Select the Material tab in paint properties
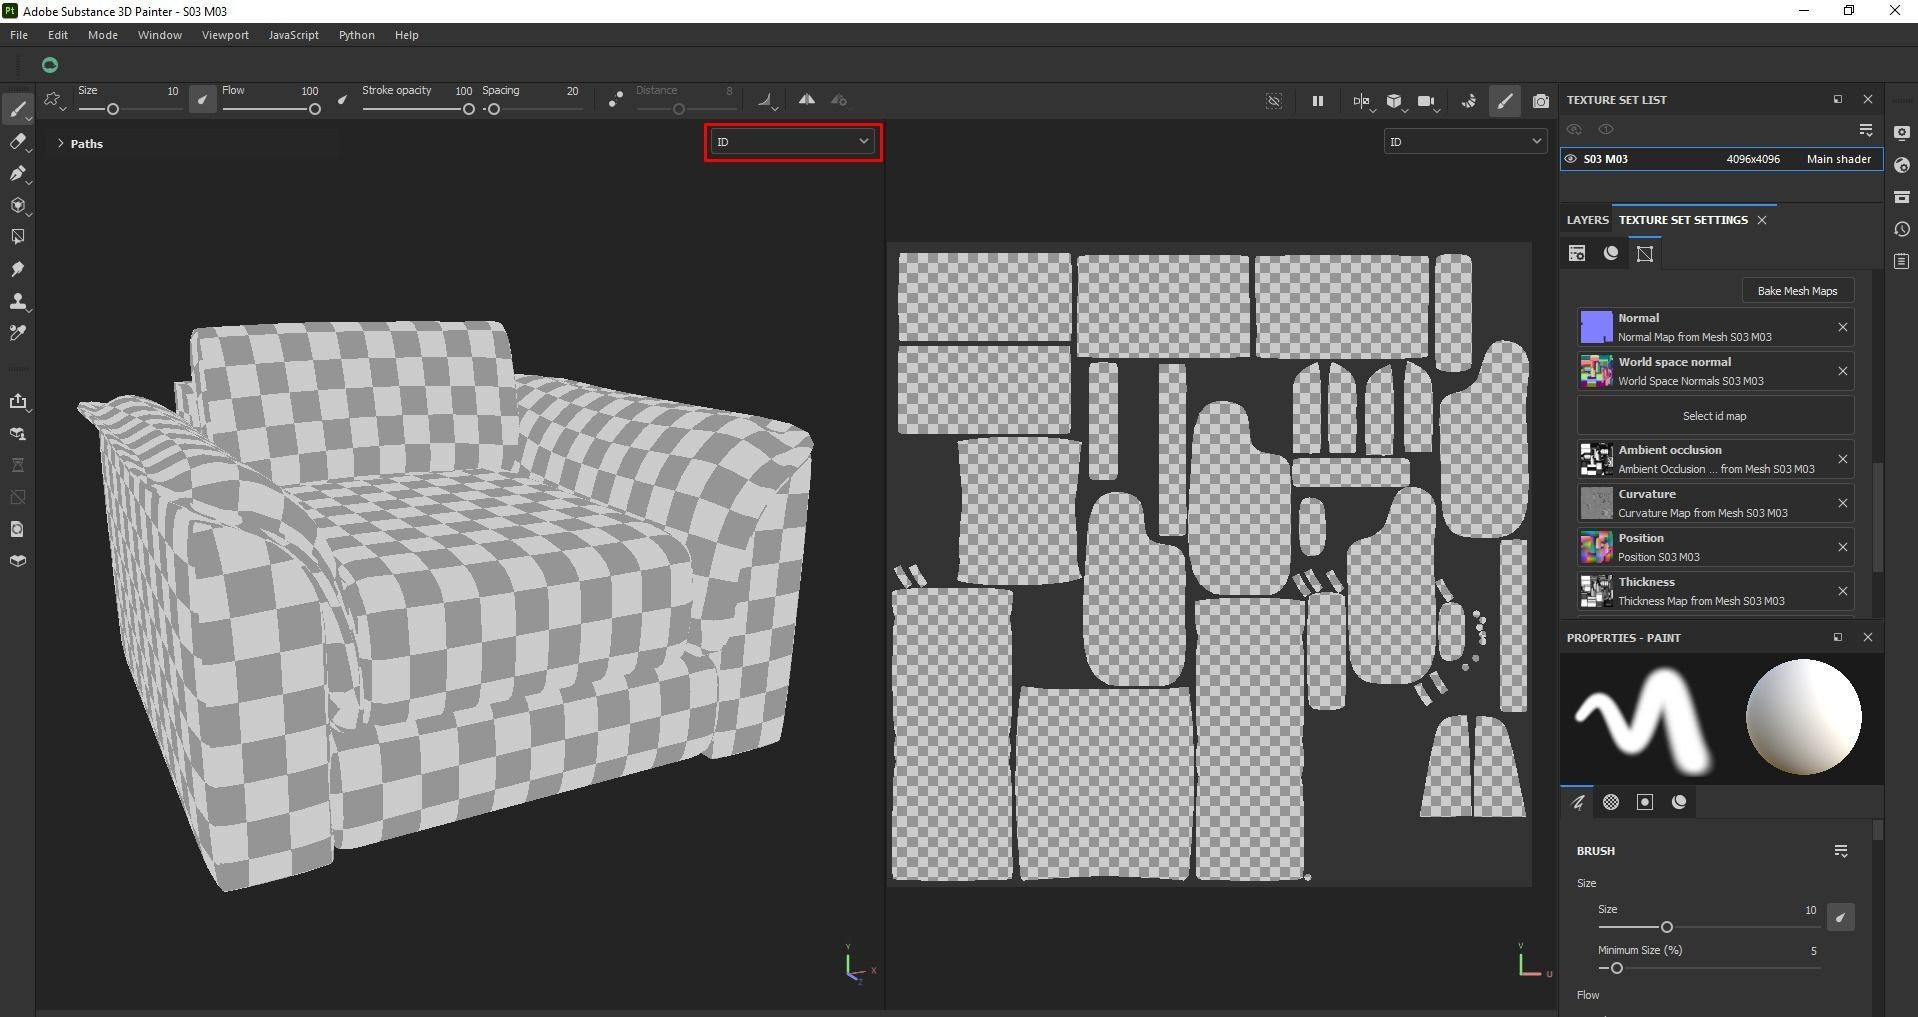The width and height of the screenshot is (1918, 1017). point(1679,802)
